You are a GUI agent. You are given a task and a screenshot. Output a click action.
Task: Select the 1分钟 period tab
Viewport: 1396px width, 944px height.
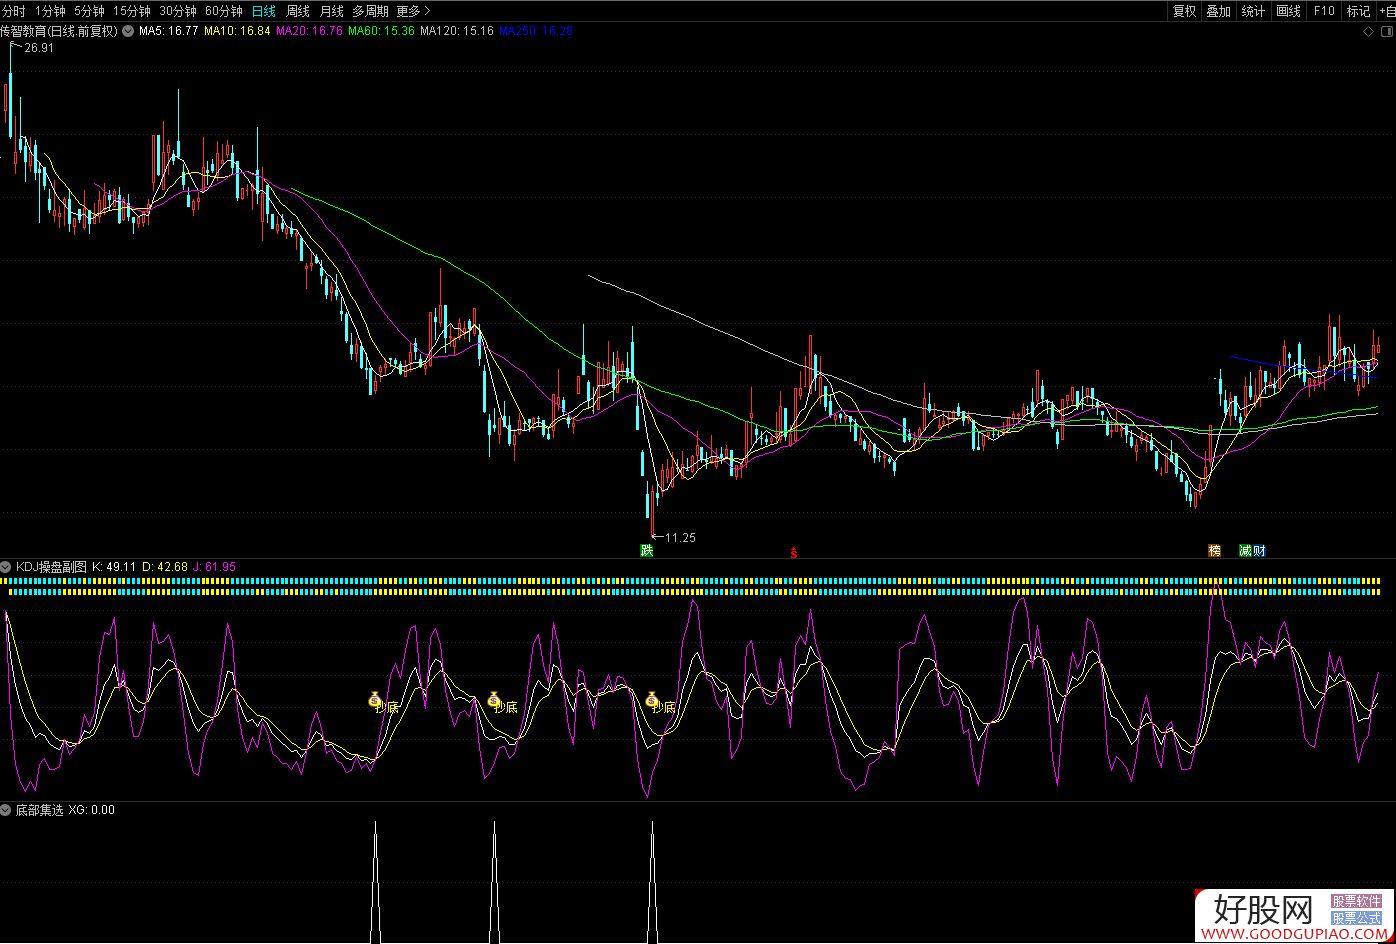50,11
